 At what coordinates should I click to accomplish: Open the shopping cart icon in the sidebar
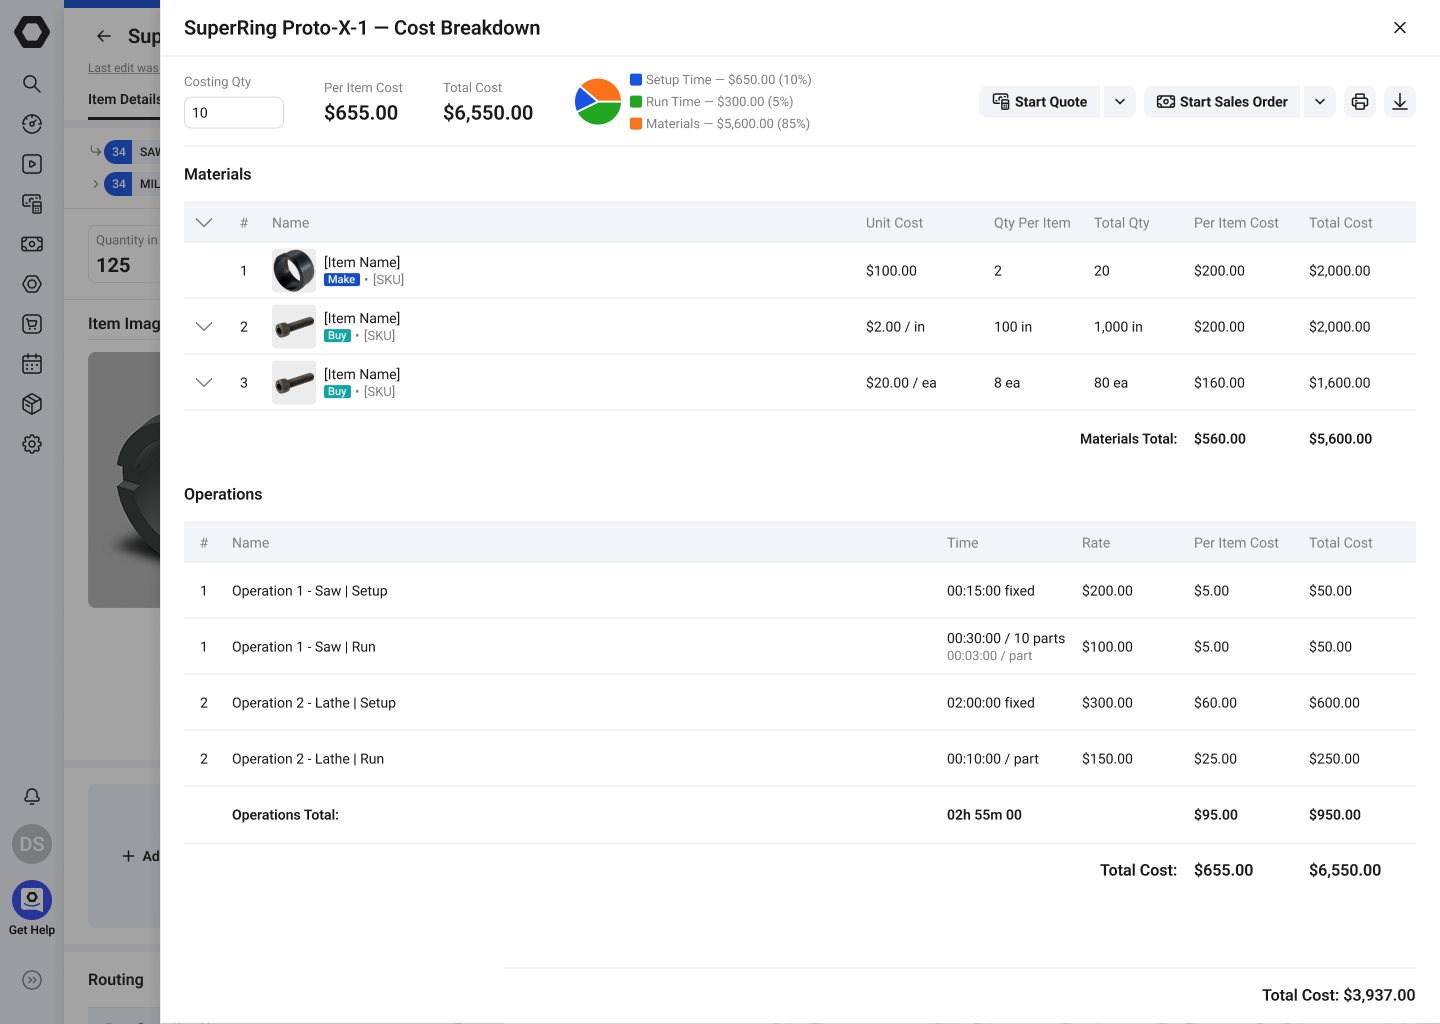click(31, 324)
